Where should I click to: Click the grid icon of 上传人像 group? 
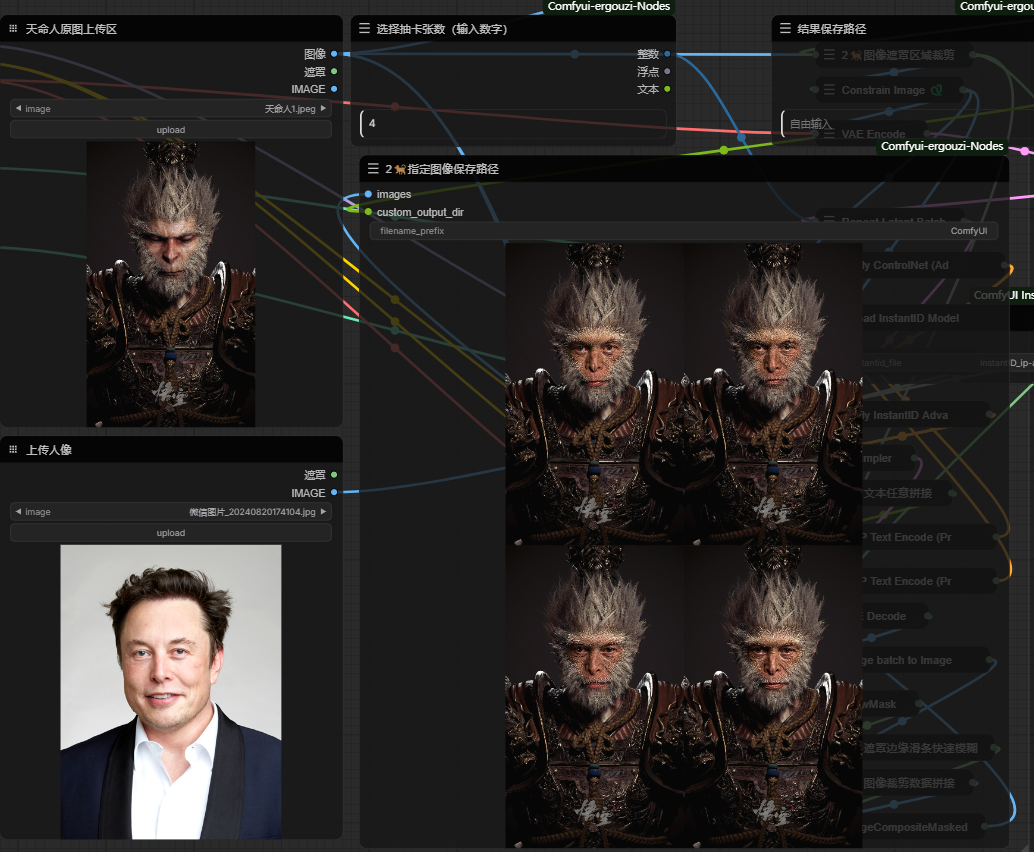[13, 449]
